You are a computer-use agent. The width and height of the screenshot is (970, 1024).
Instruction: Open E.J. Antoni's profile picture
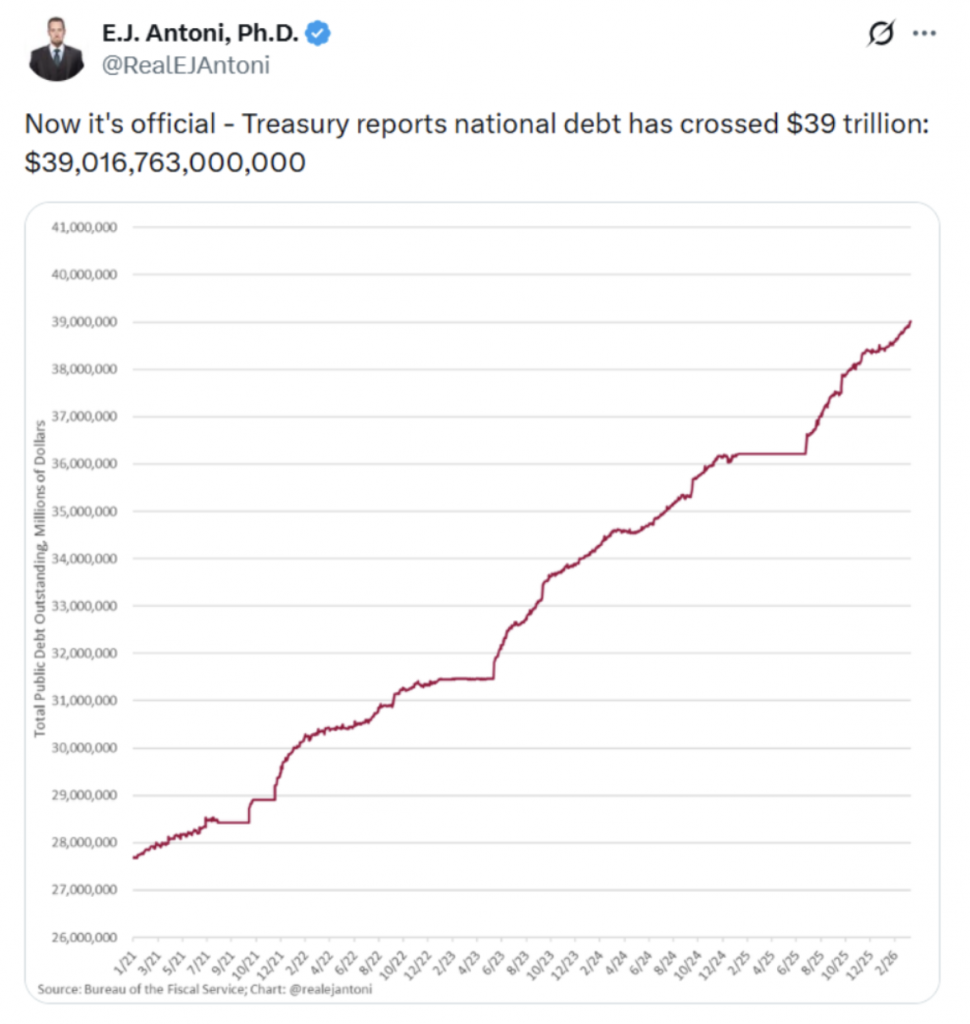coord(55,48)
